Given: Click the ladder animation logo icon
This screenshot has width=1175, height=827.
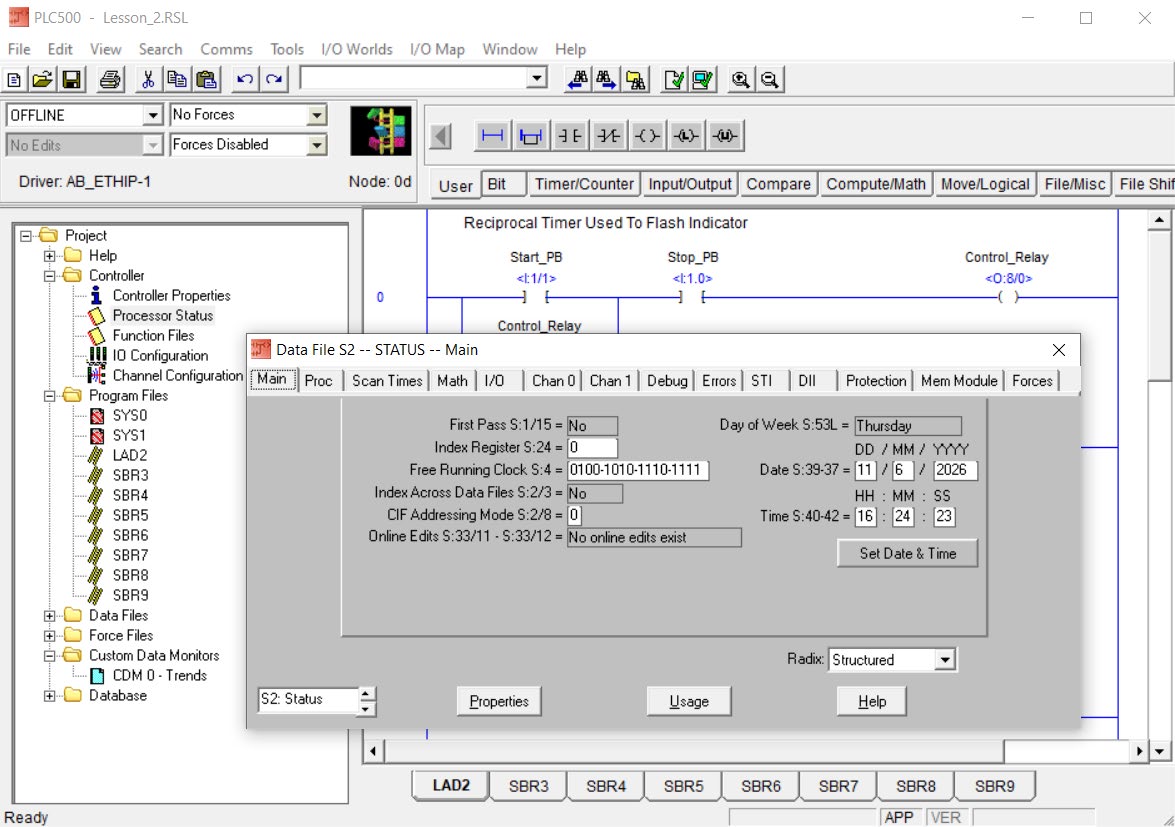Looking at the screenshot, I should 381,130.
